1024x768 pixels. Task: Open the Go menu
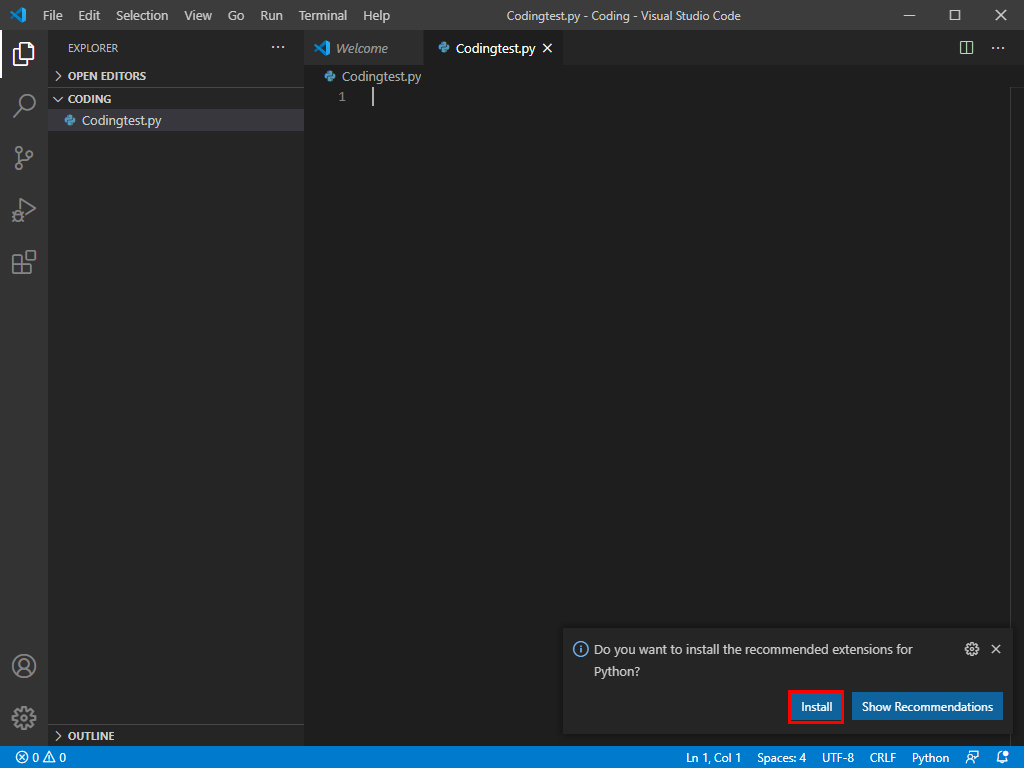[236, 15]
